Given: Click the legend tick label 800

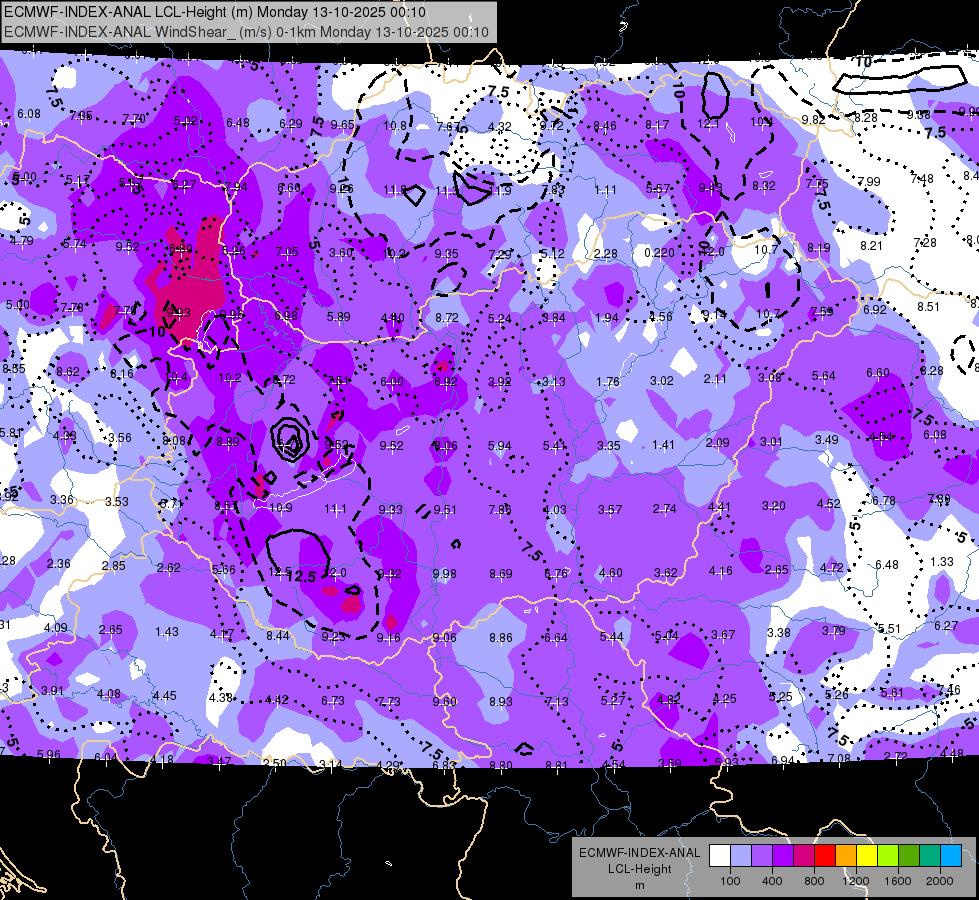Looking at the screenshot, I should coord(814,881).
